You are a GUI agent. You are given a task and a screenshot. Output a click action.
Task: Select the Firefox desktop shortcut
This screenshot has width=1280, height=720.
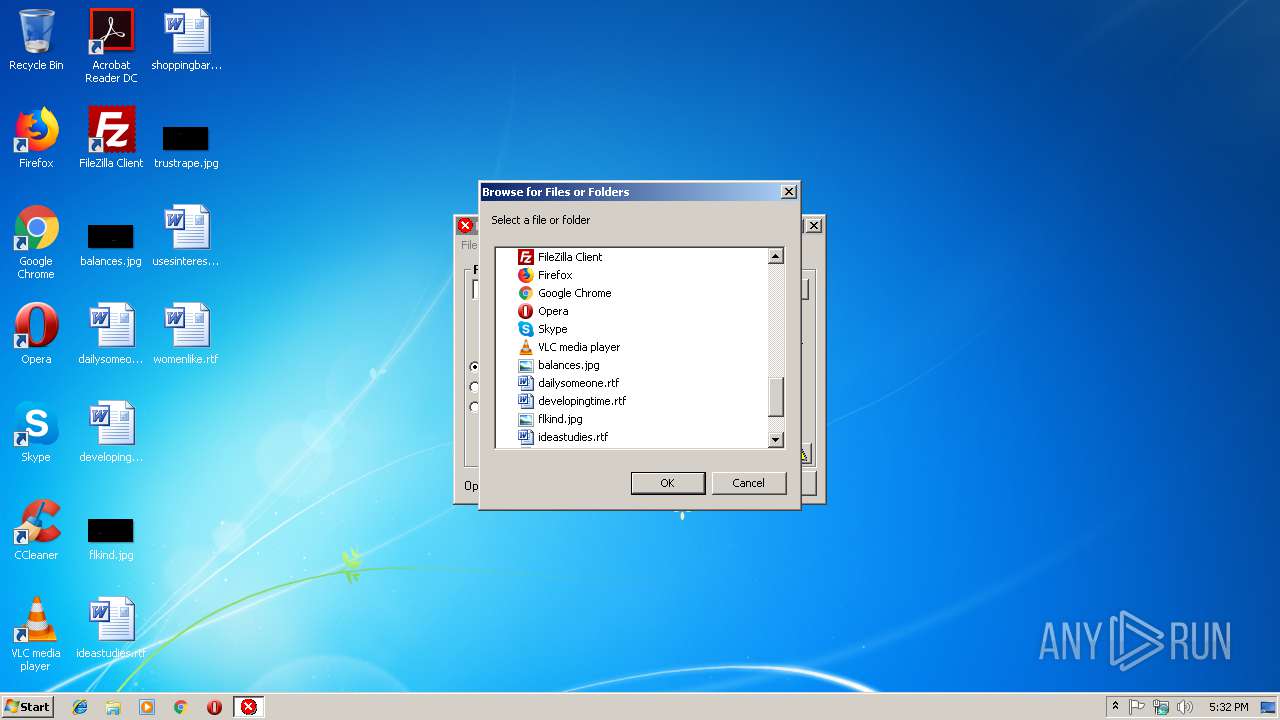tap(36, 138)
